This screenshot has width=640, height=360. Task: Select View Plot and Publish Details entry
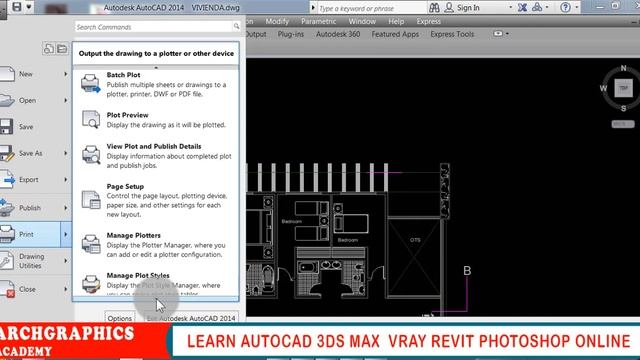[x=156, y=156]
